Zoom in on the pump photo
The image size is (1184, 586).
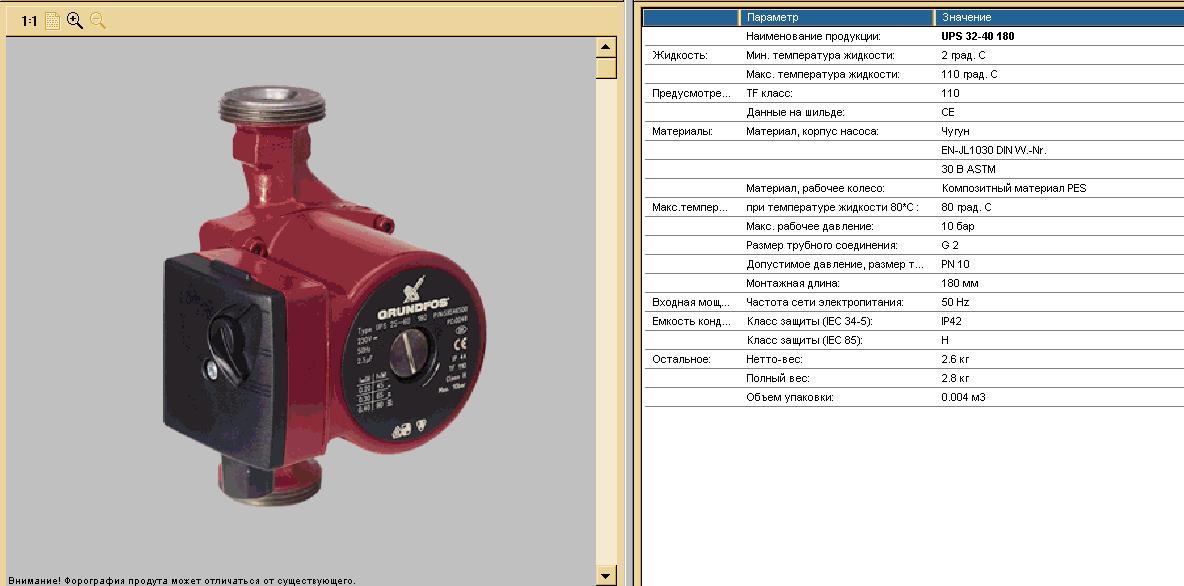click(x=75, y=21)
